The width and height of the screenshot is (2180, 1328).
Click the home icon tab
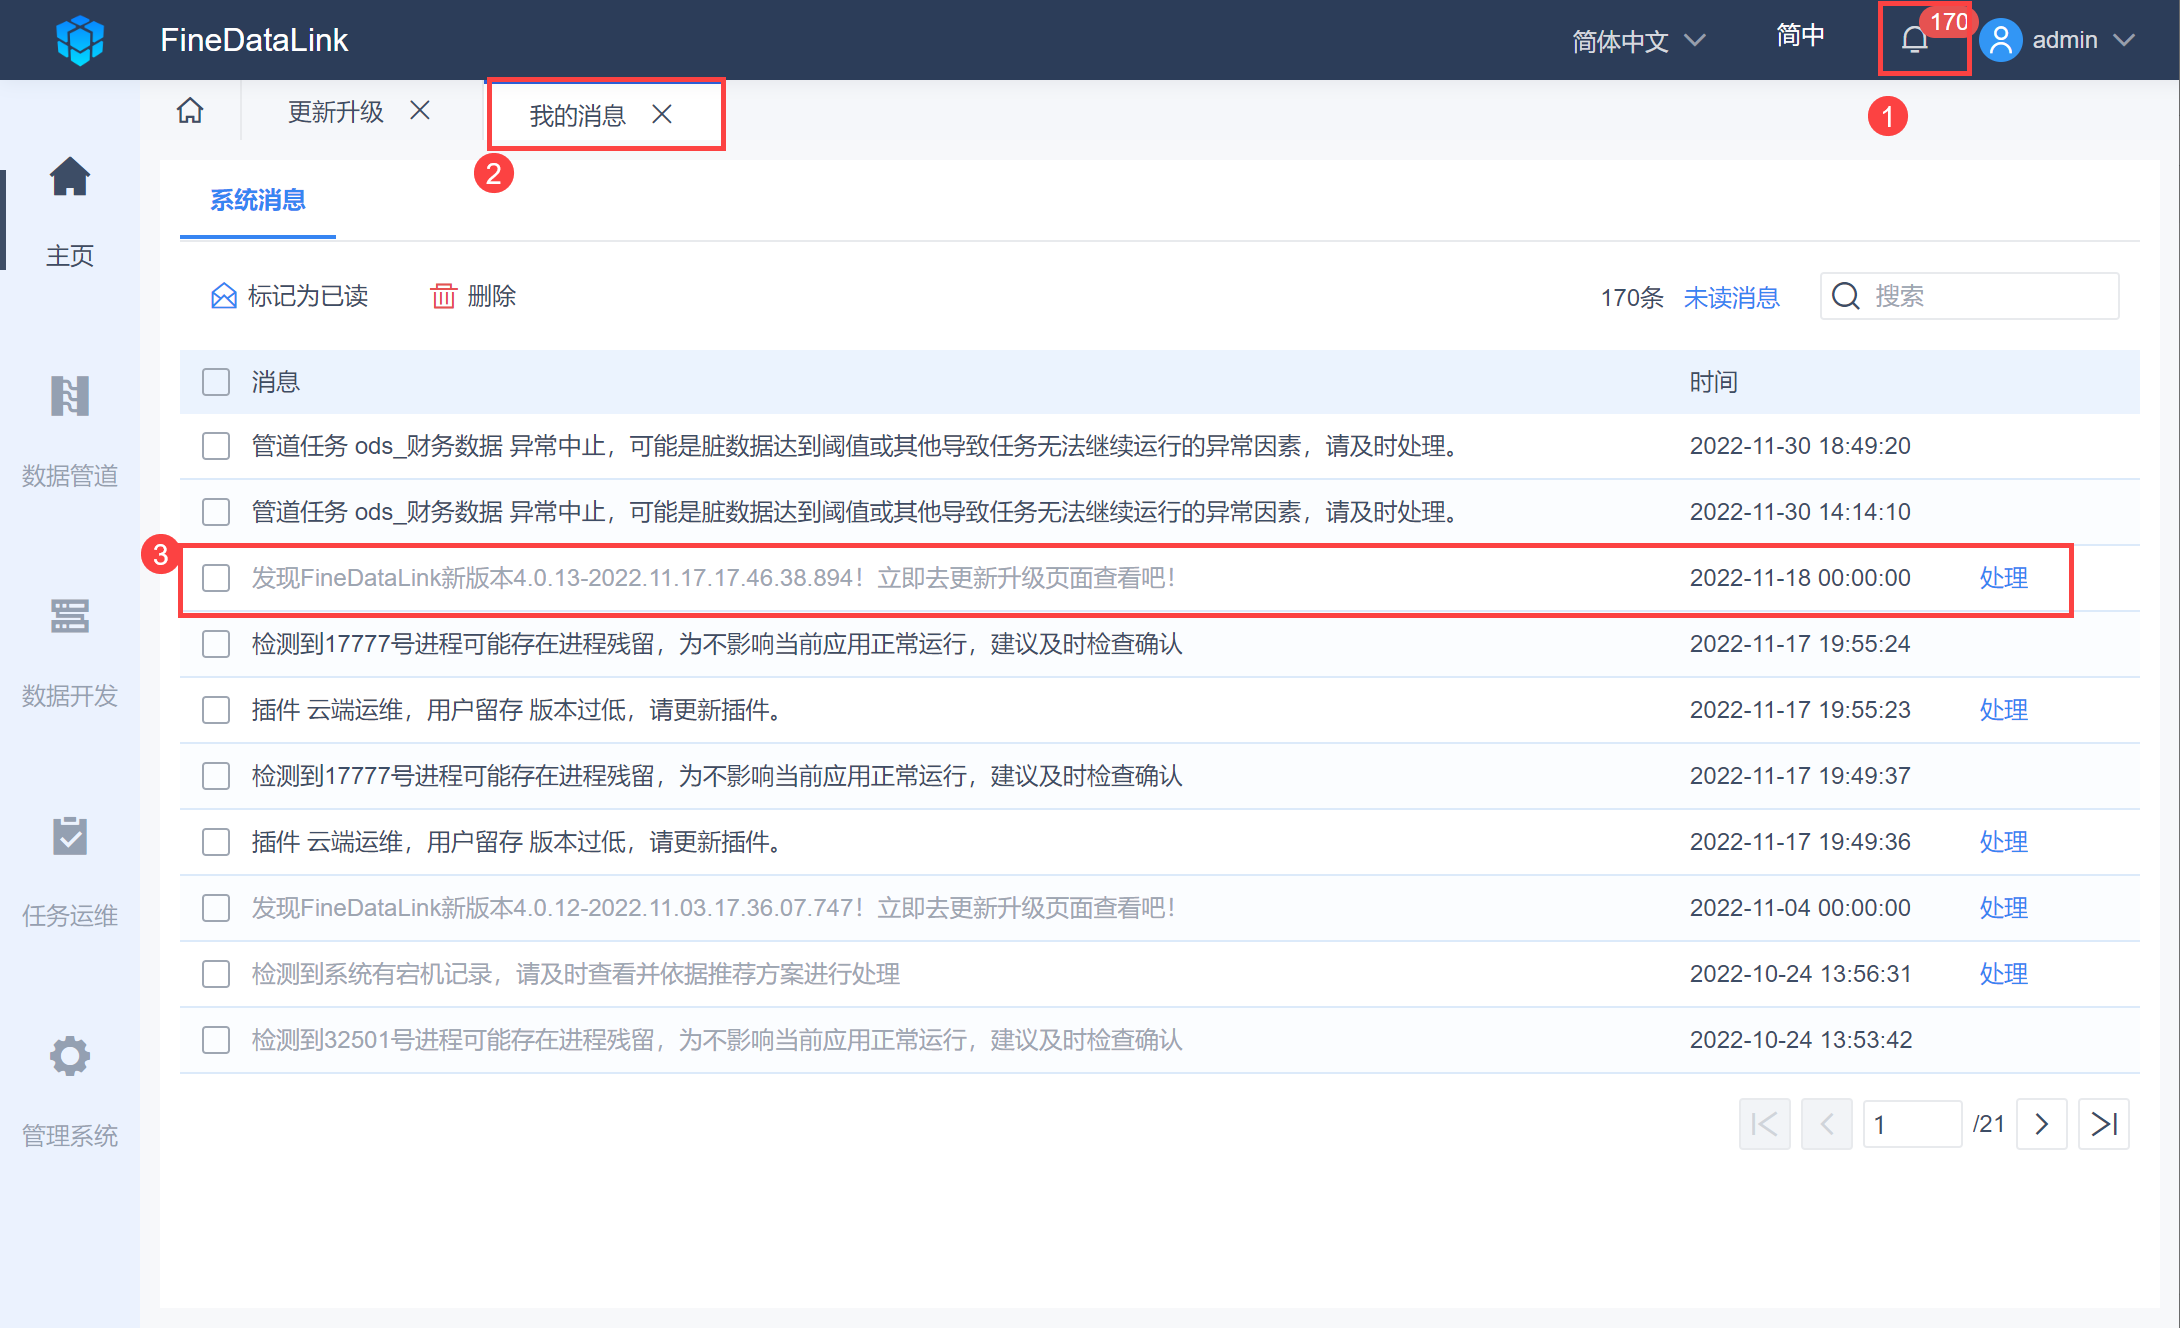point(190,111)
